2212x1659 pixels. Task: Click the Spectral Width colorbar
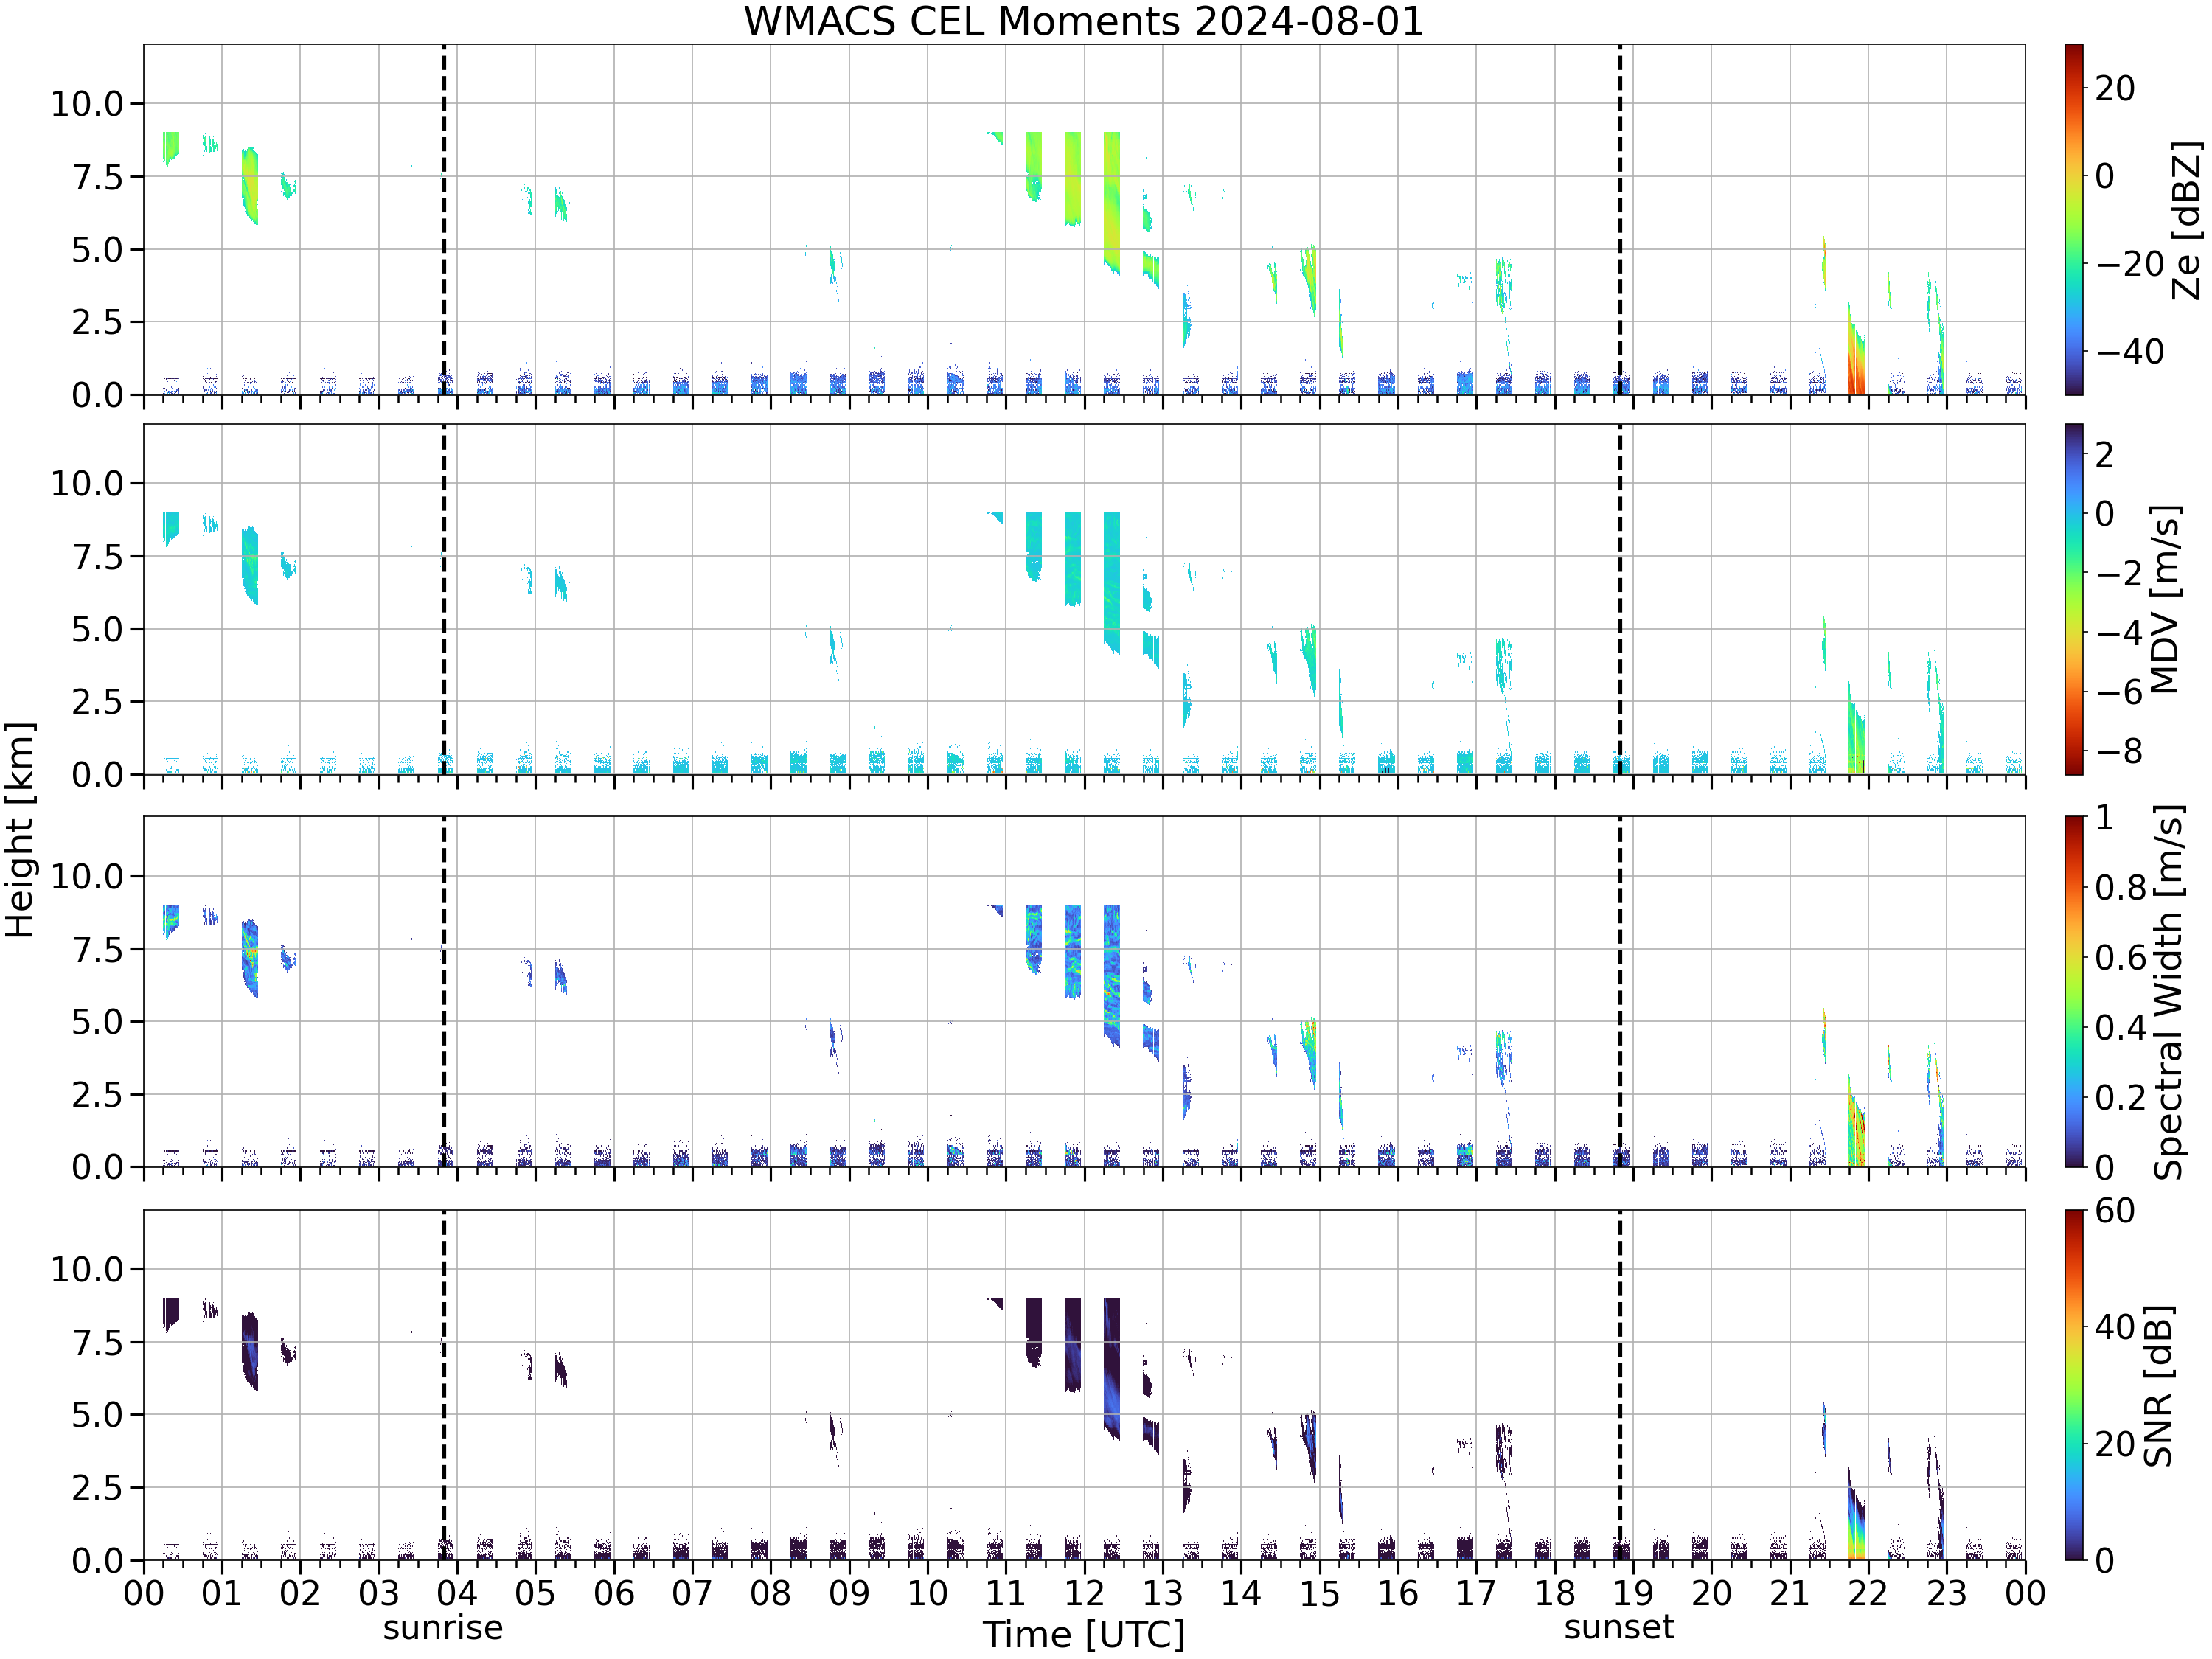[x=2074, y=992]
